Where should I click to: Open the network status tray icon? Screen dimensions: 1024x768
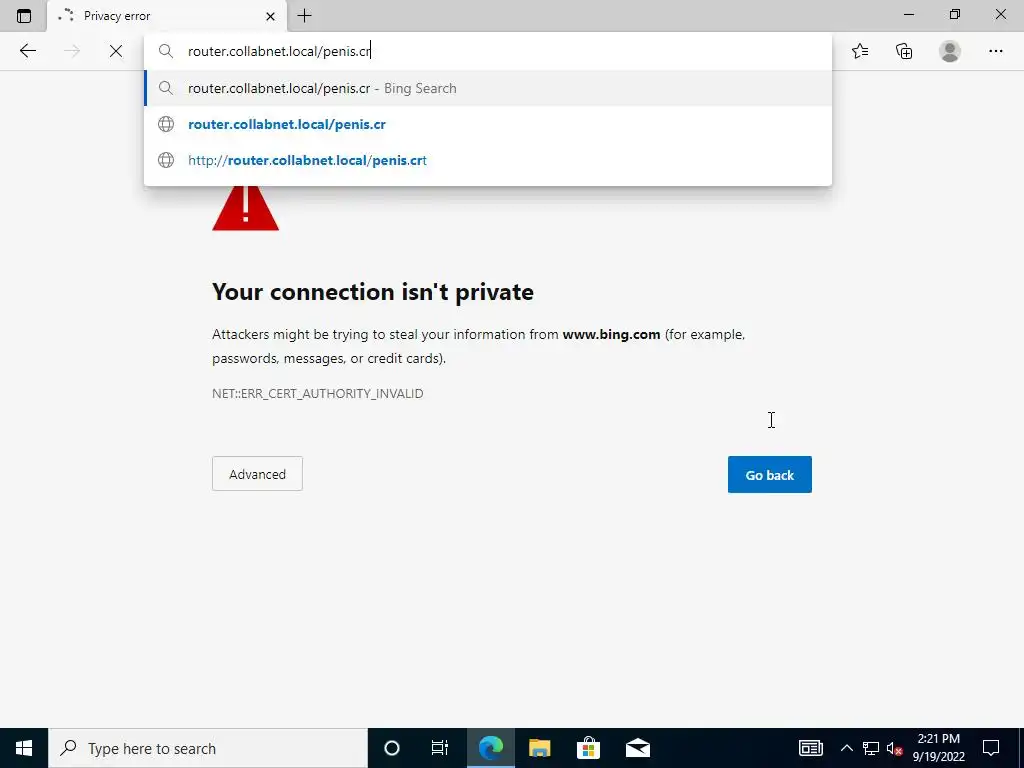871,748
